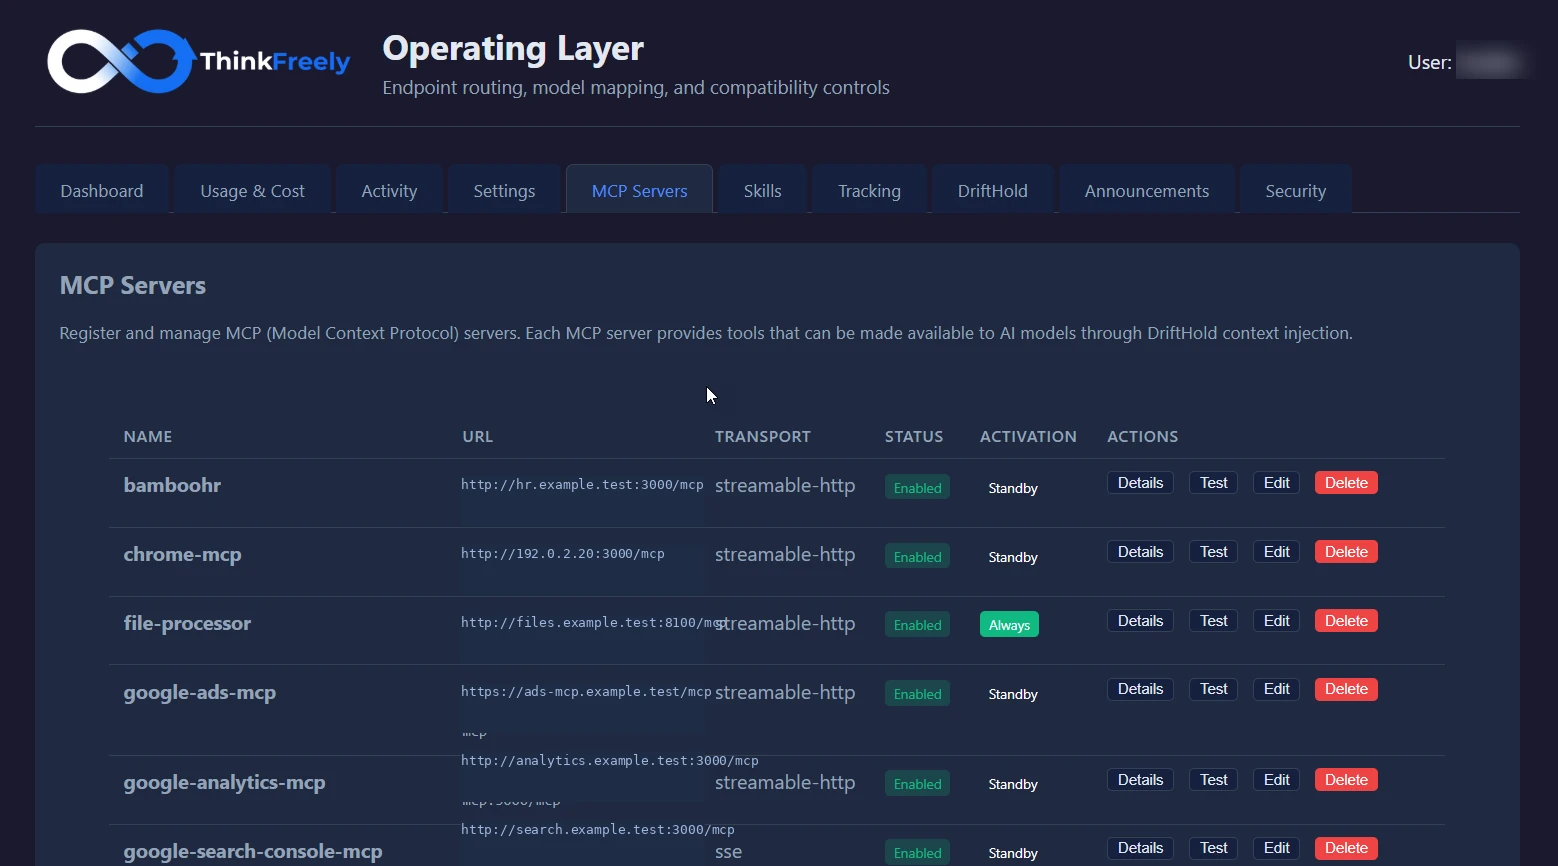Switch to the Tracking tab
Viewport: 1558px width, 866px height.
point(869,190)
